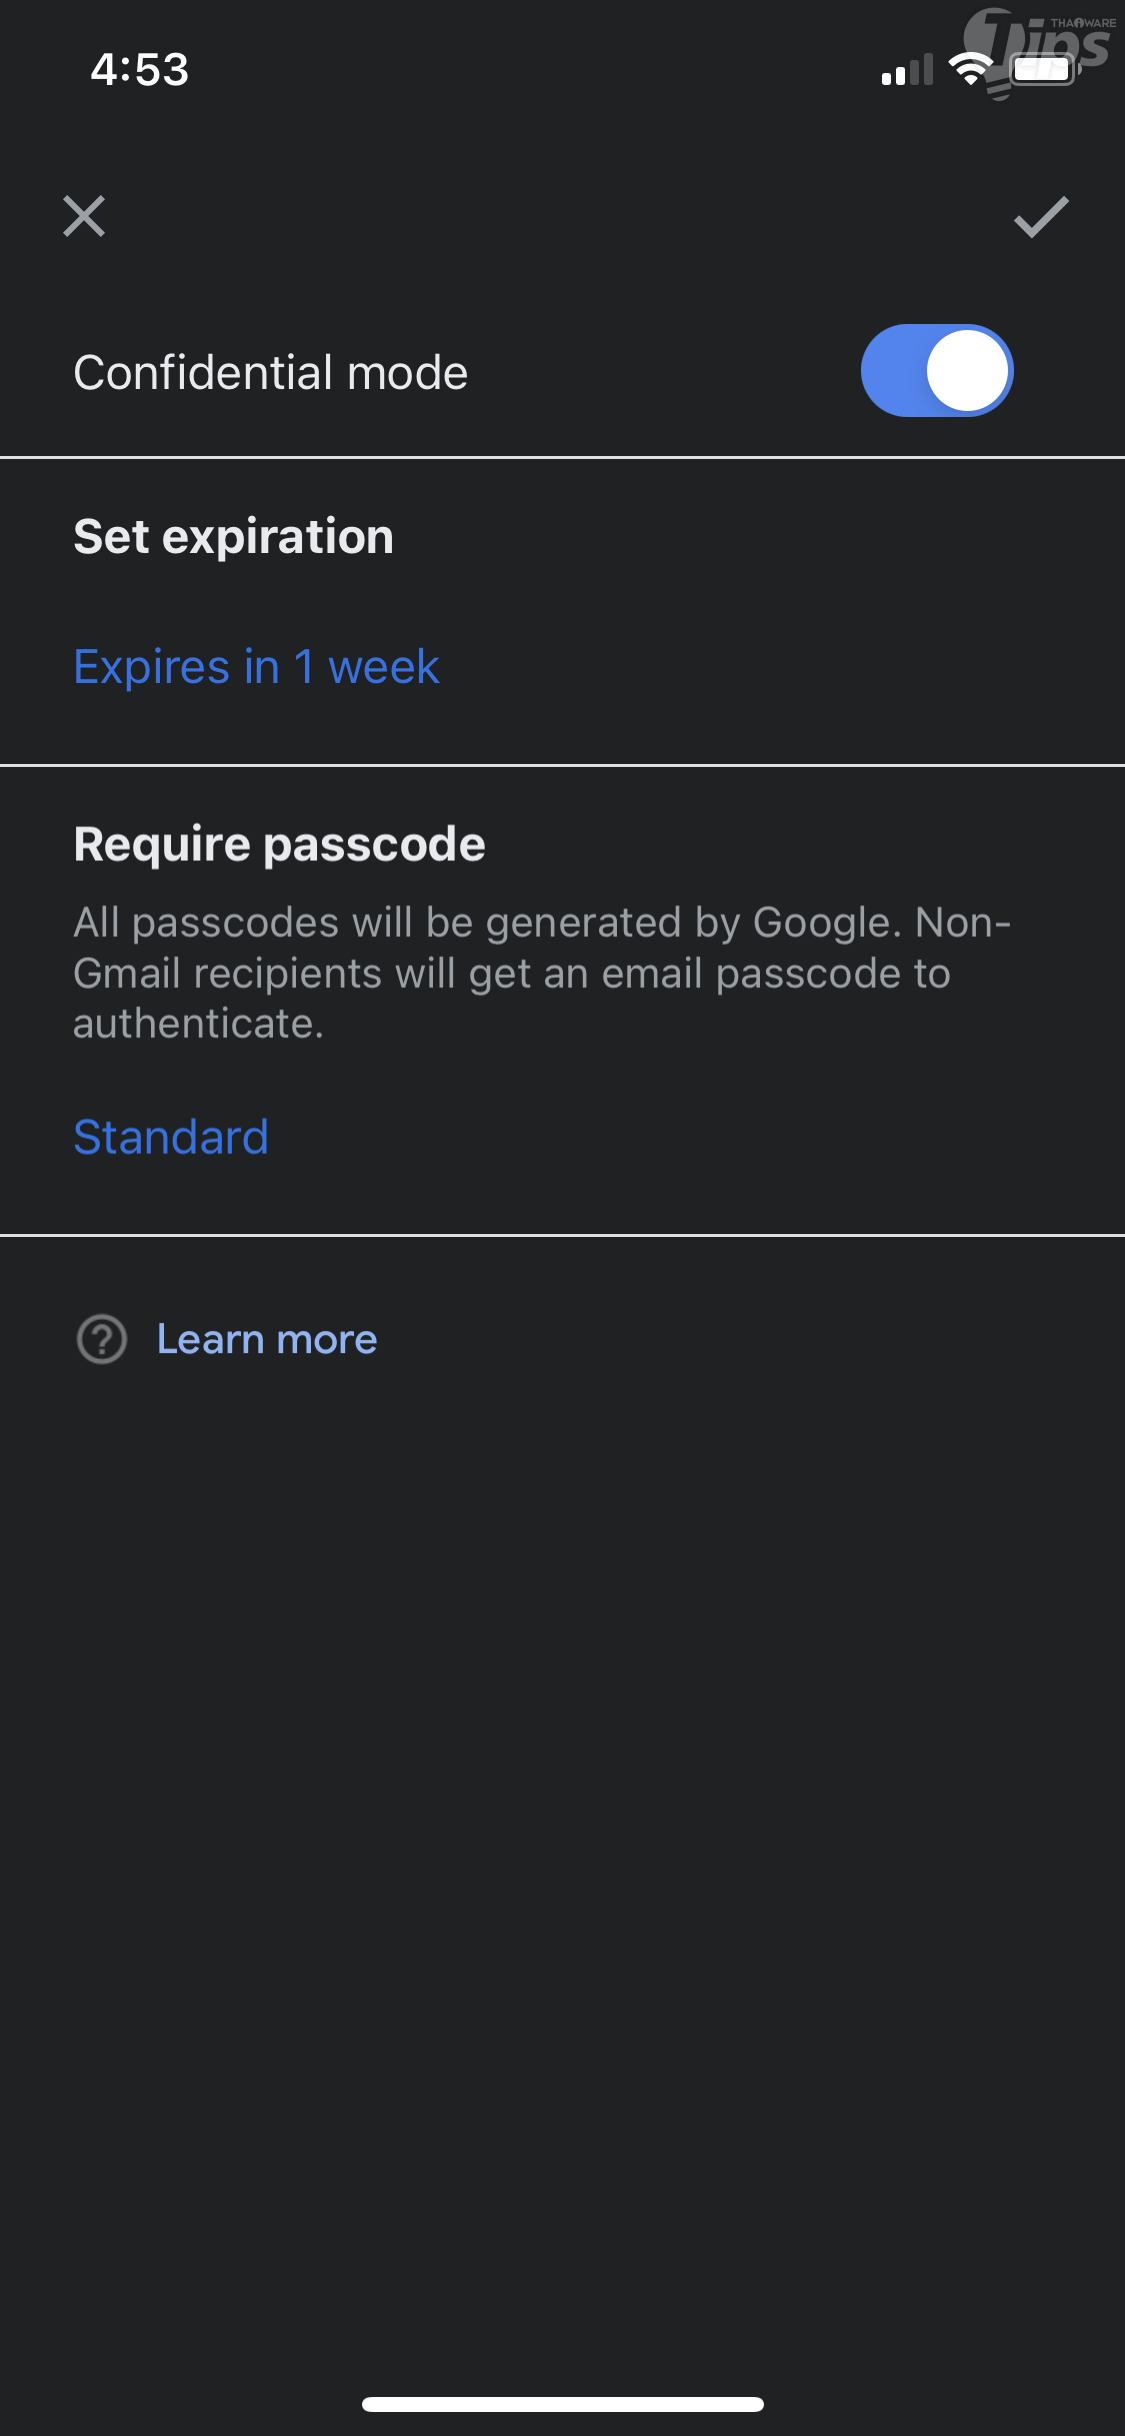Tap the cellular signal bars icon
1125x2436 pixels.
coord(907,70)
